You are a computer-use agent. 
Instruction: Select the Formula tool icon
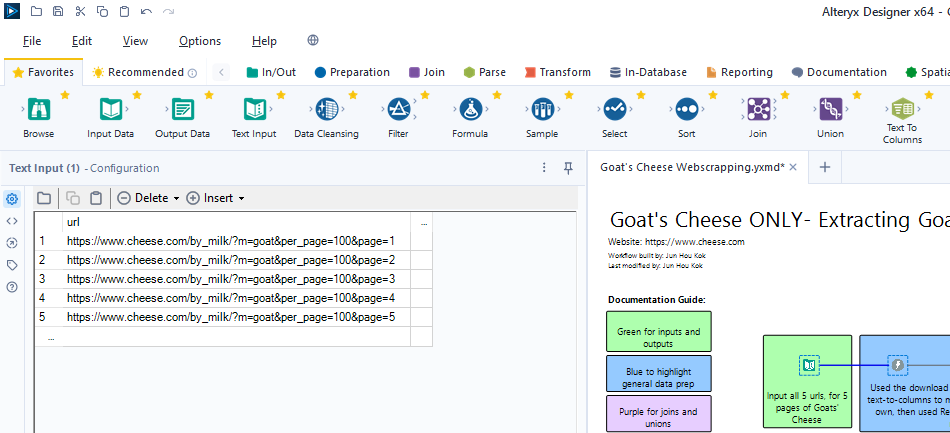pyautogui.click(x=470, y=109)
